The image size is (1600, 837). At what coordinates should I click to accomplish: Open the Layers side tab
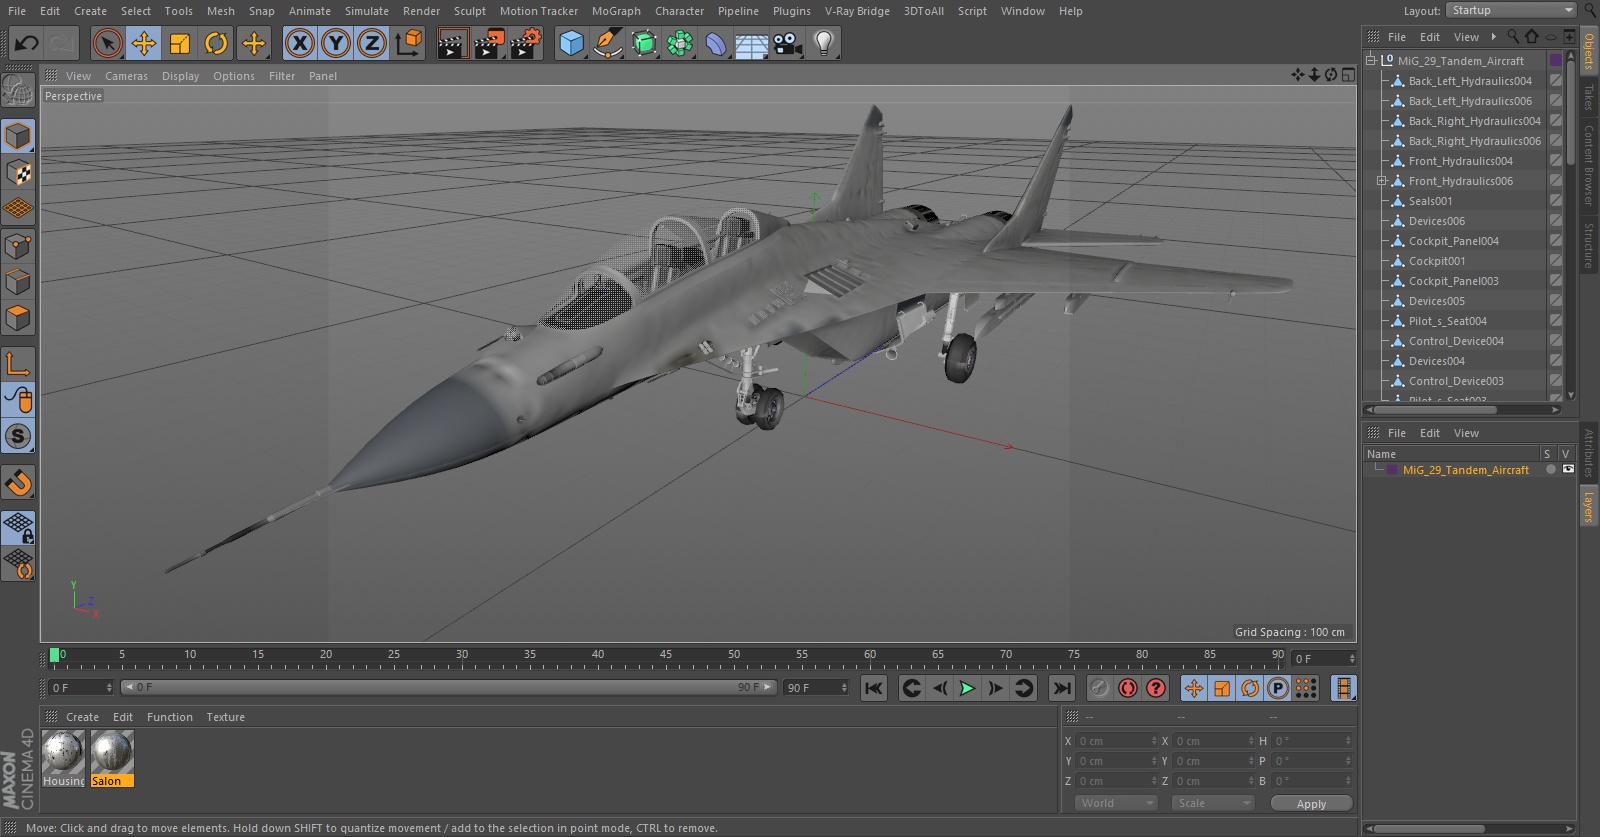(1589, 506)
